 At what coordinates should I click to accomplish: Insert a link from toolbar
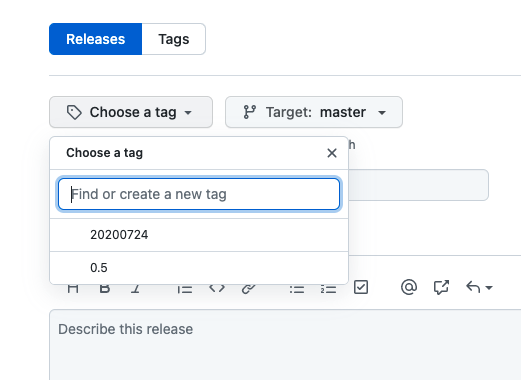click(x=248, y=289)
